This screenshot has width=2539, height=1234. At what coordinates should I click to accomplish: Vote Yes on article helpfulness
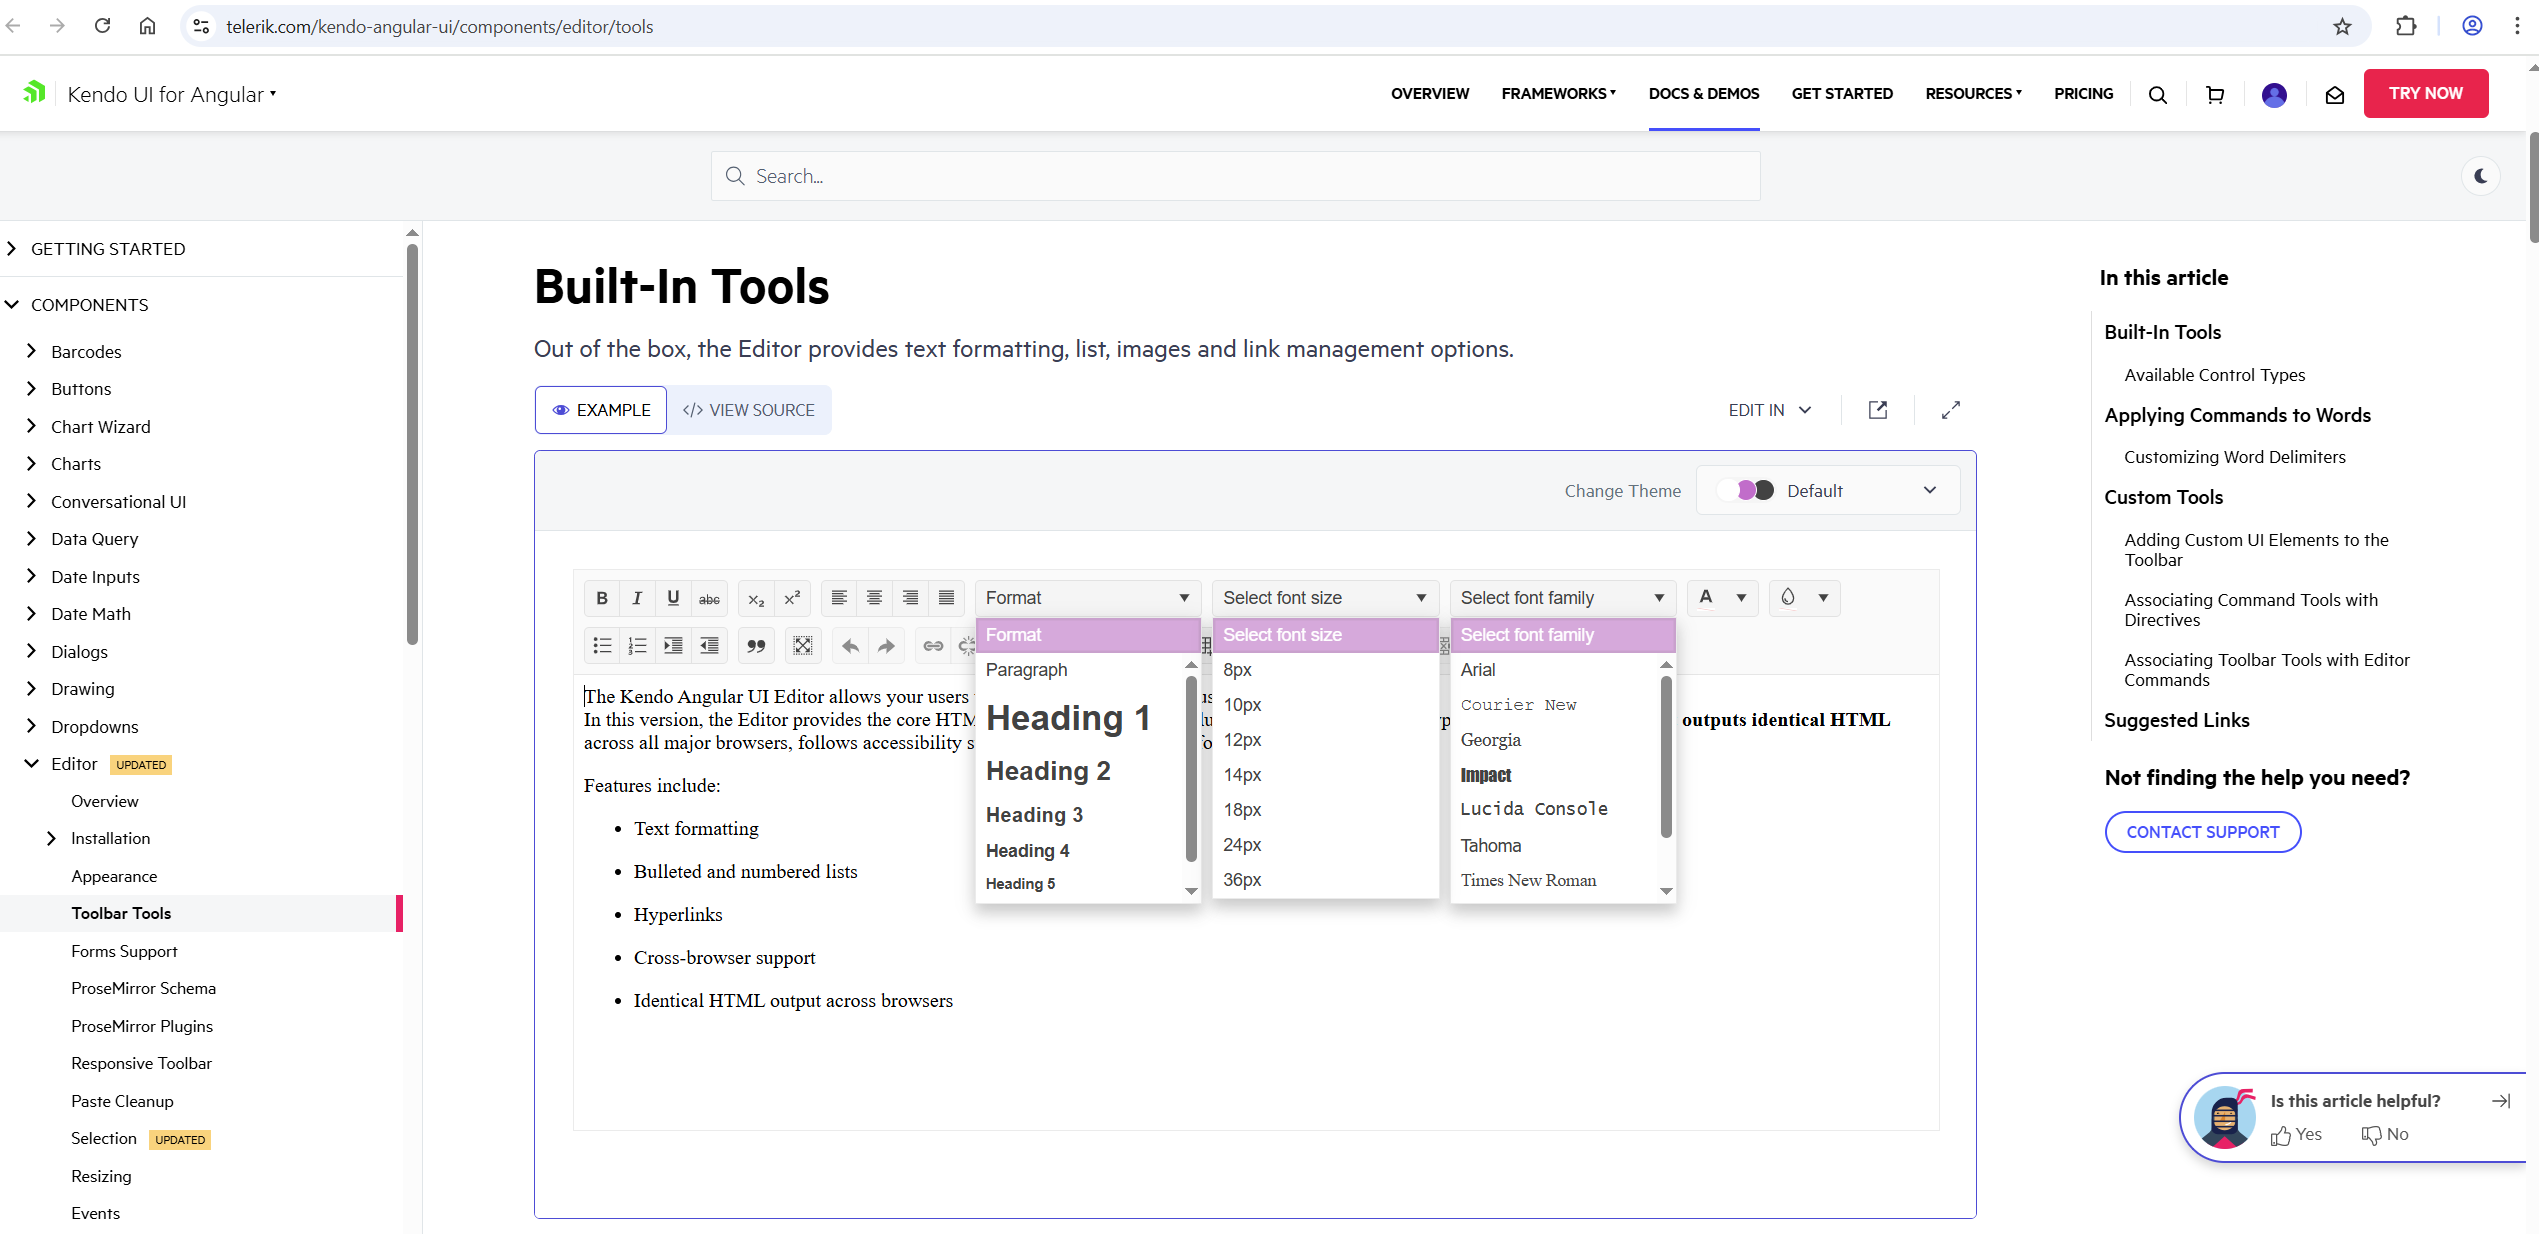[x=2296, y=1134]
